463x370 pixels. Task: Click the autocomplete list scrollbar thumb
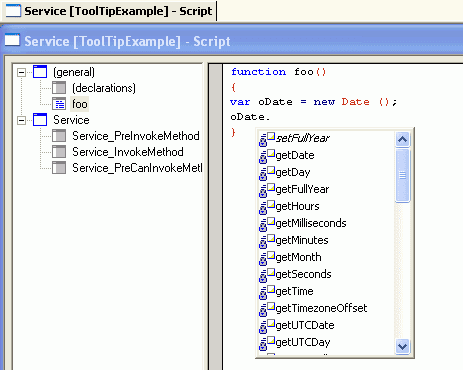[x=403, y=175]
